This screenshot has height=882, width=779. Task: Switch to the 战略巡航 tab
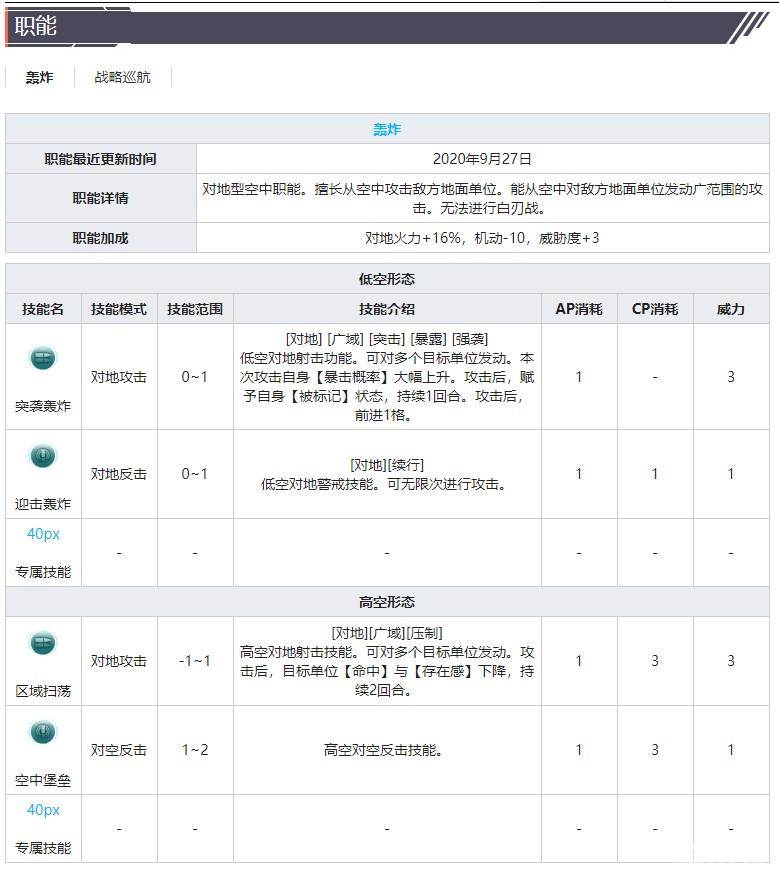(x=122, y=77)
